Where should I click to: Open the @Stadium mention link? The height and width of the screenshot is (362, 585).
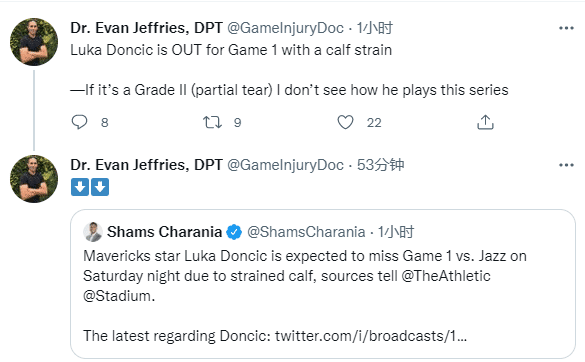(117, 296)
